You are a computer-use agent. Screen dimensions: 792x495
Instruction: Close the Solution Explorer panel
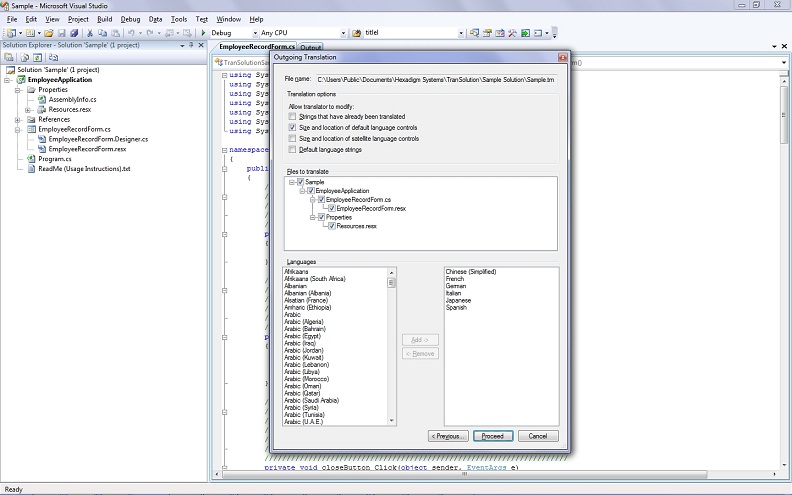point(201,45)
